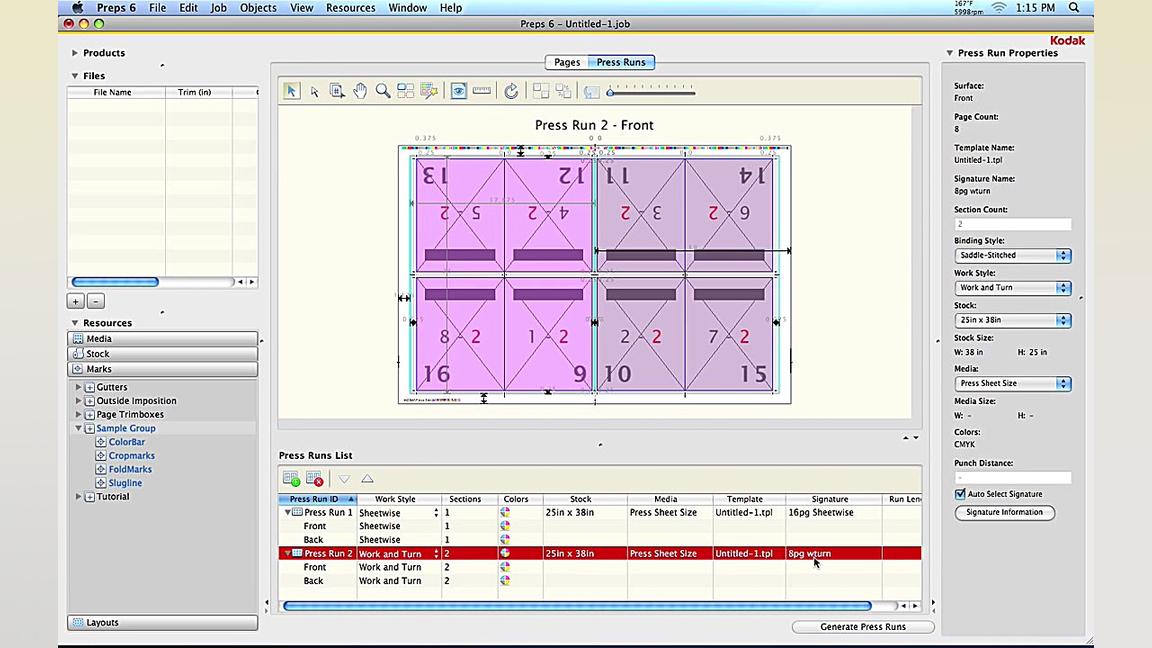Select the arrow selection tool
The image size is (1152, 648).
click(x=290, y=91)
